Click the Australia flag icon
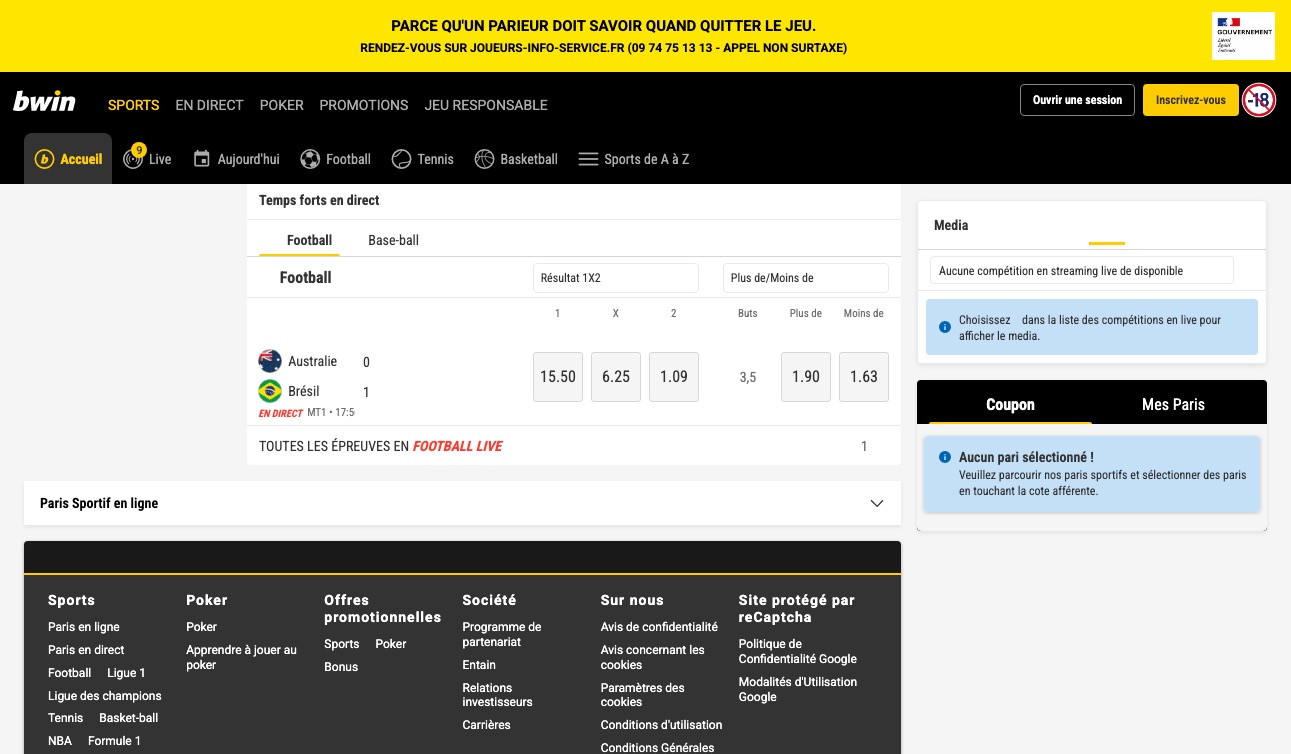 tap(270, 361)
